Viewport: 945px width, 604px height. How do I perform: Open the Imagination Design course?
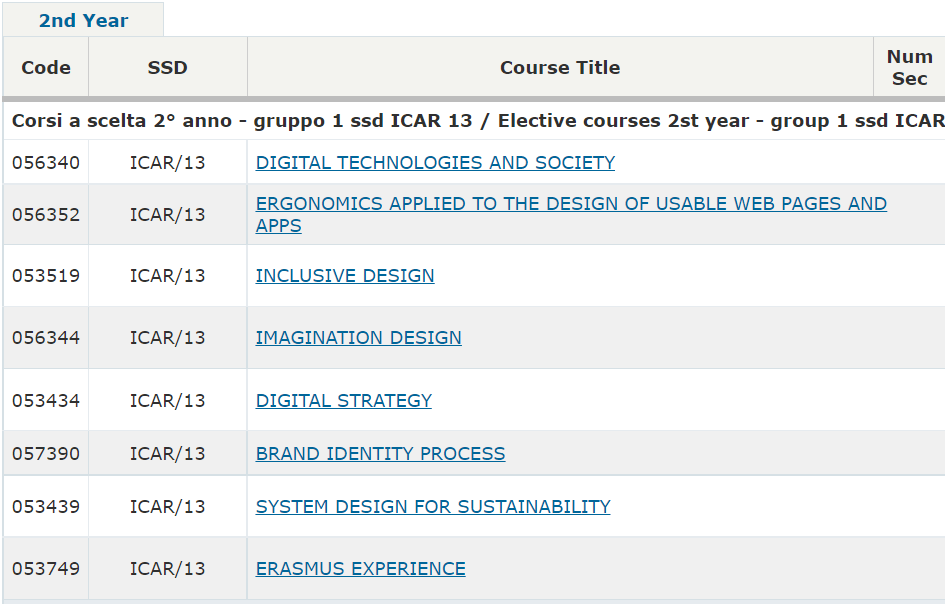tap(359, 338)
